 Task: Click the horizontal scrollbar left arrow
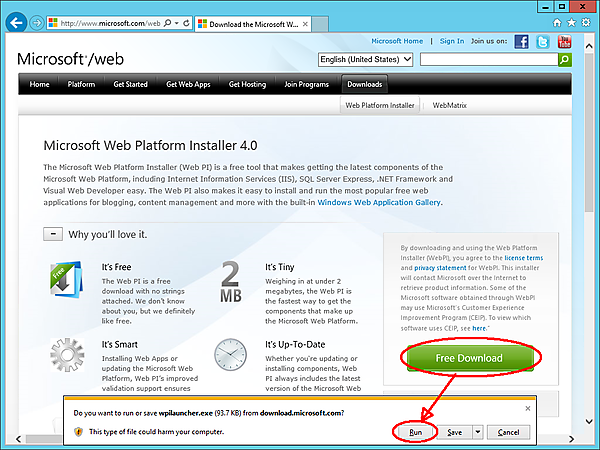click(x=18, y=439)
